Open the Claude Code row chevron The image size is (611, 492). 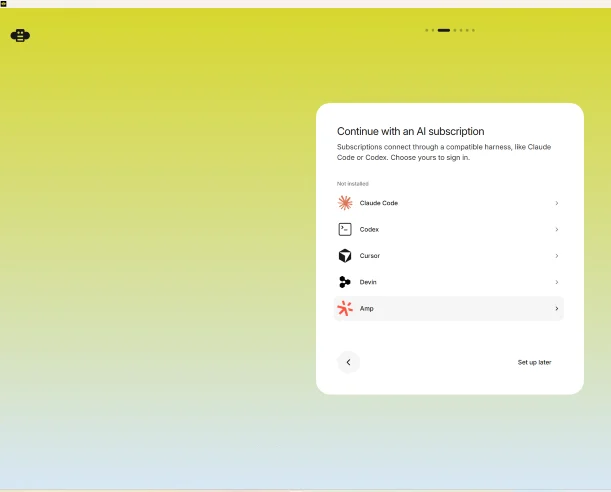[557, 203]
